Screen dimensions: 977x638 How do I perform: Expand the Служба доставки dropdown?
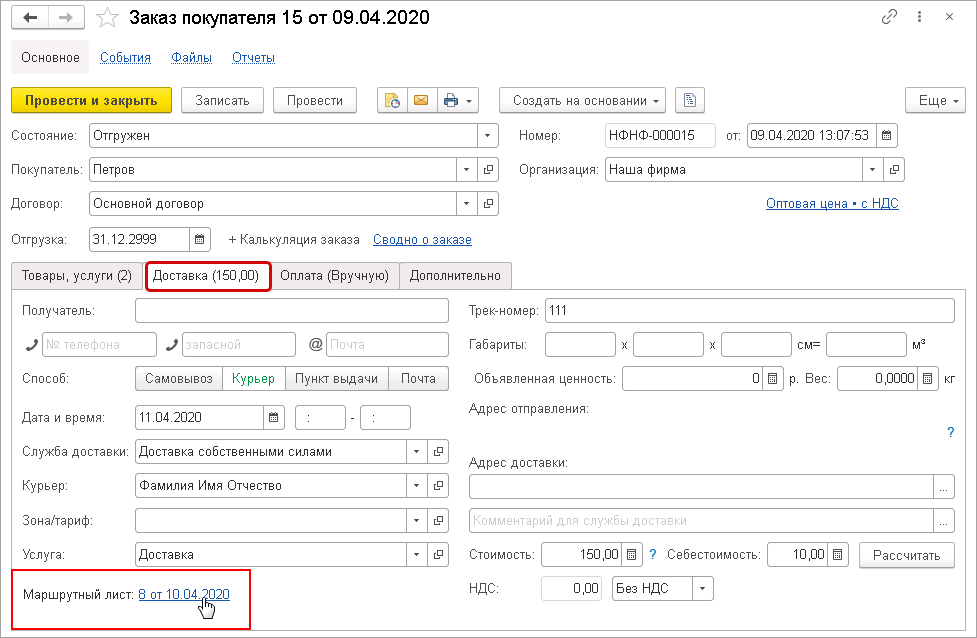click(417, 451)
